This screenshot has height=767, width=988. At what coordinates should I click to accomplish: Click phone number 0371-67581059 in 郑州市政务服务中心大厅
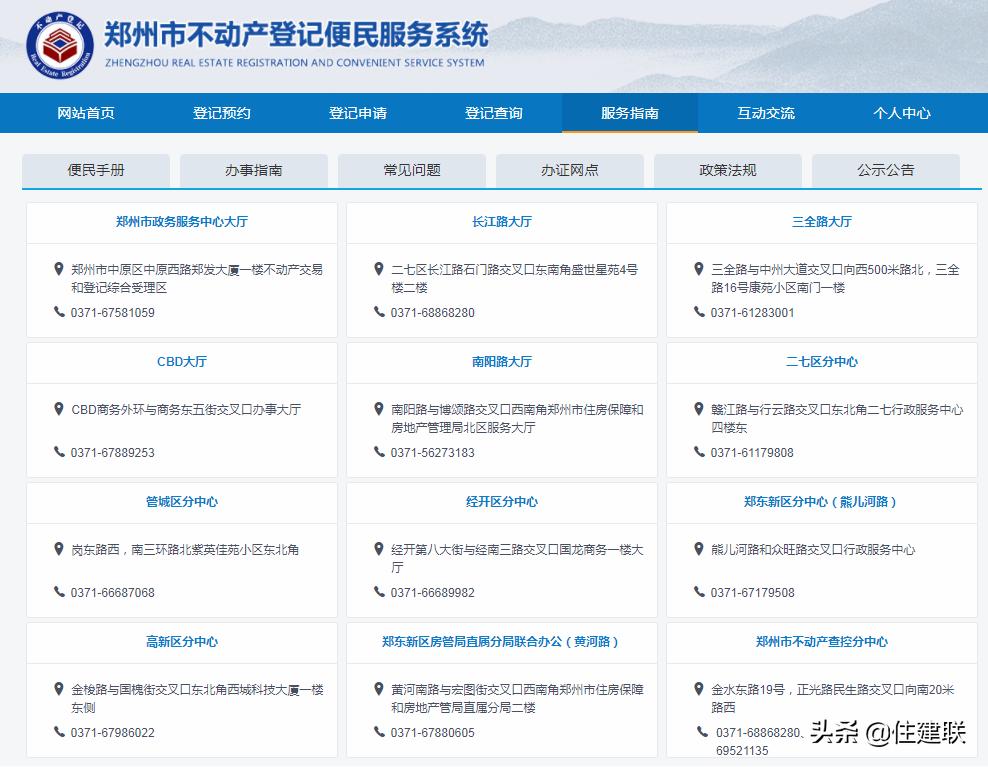pos(113,313)
